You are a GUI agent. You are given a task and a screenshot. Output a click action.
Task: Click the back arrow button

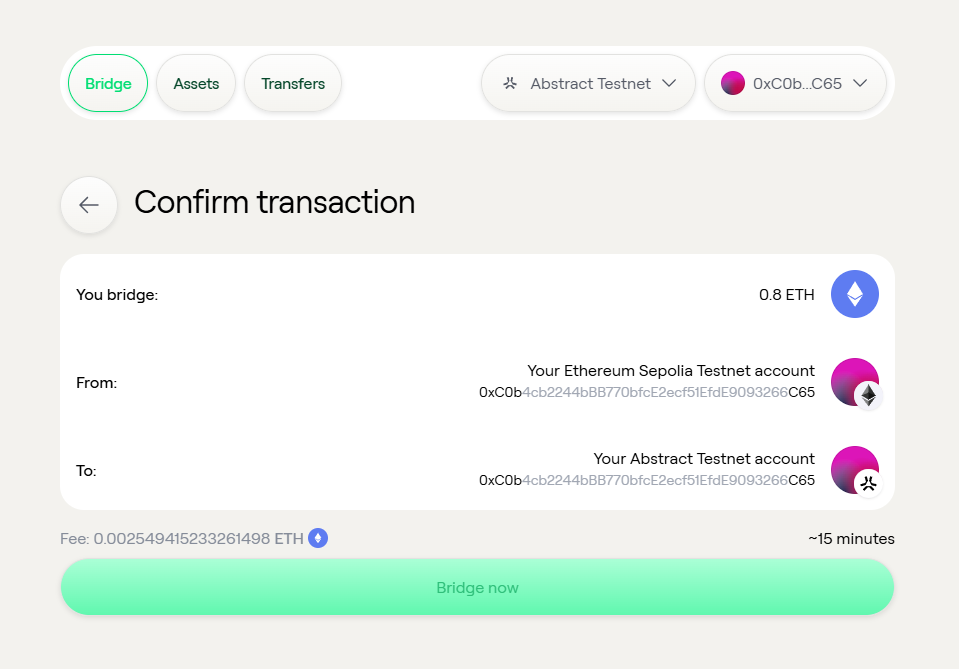(x=89, y=205)
